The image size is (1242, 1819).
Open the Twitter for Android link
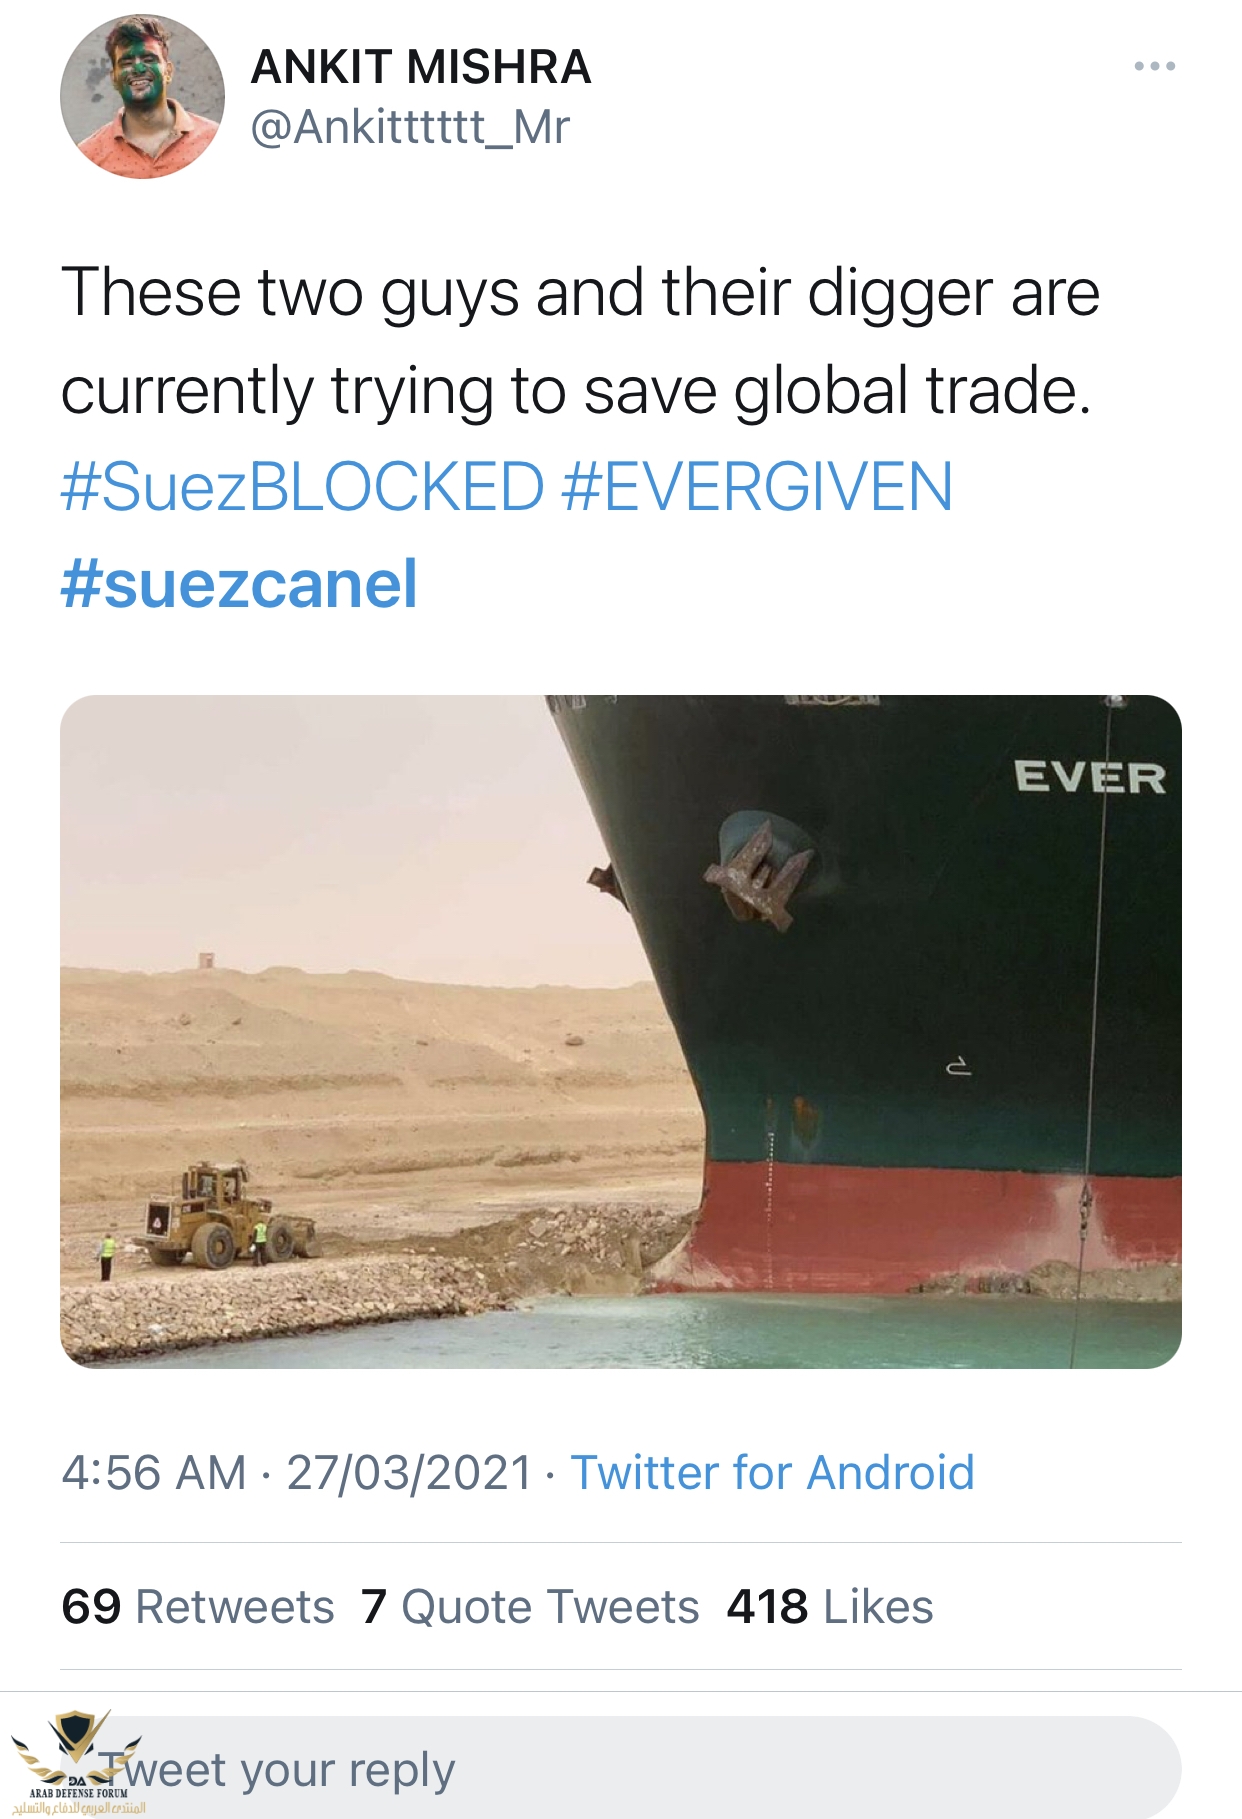tap(772, 1473)
